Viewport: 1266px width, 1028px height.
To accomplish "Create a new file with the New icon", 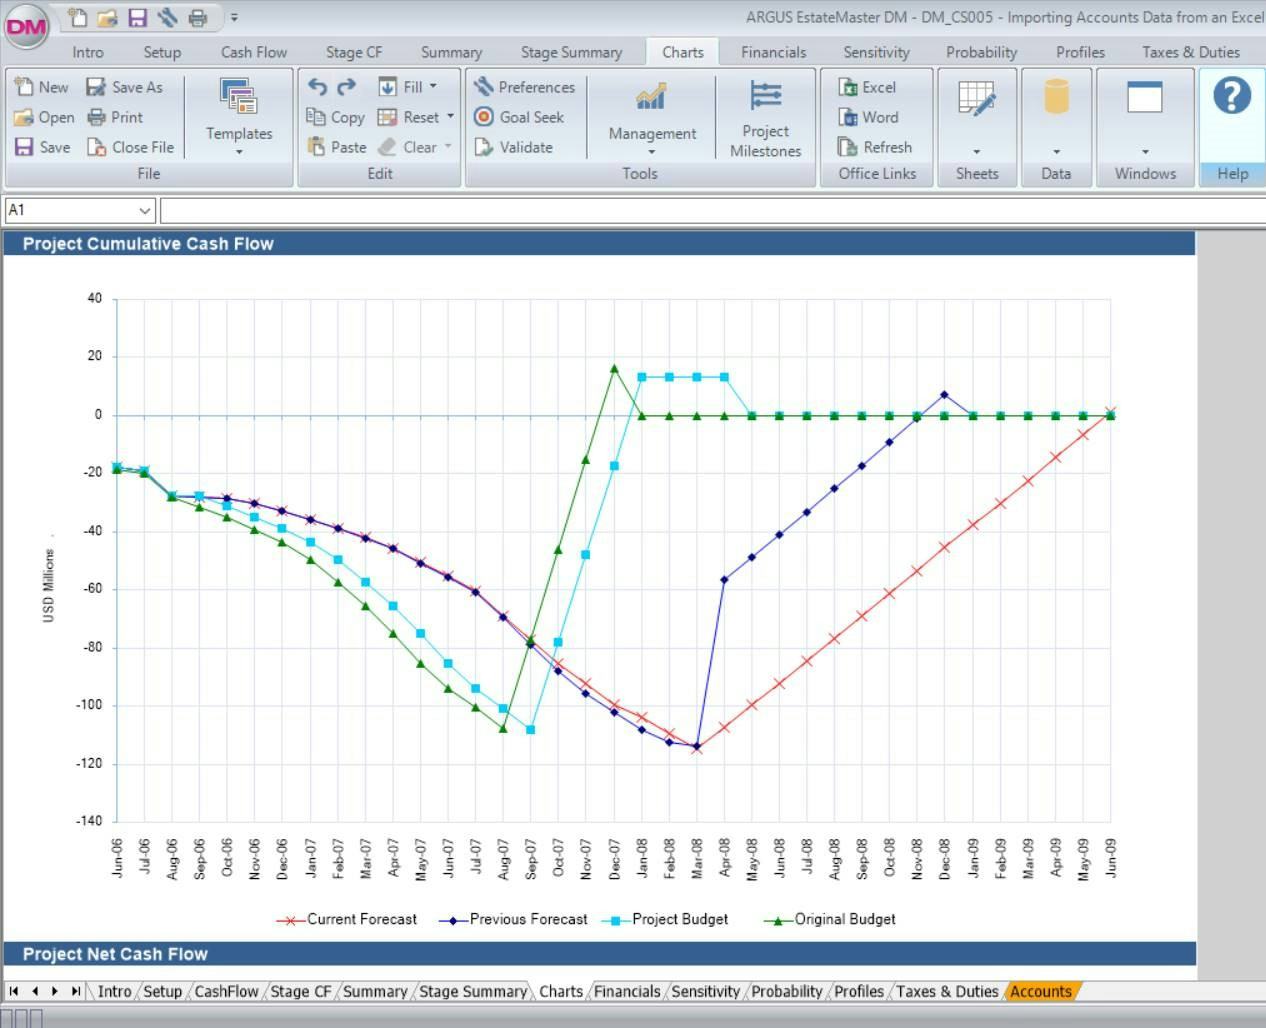I will (x=42, y=87).
